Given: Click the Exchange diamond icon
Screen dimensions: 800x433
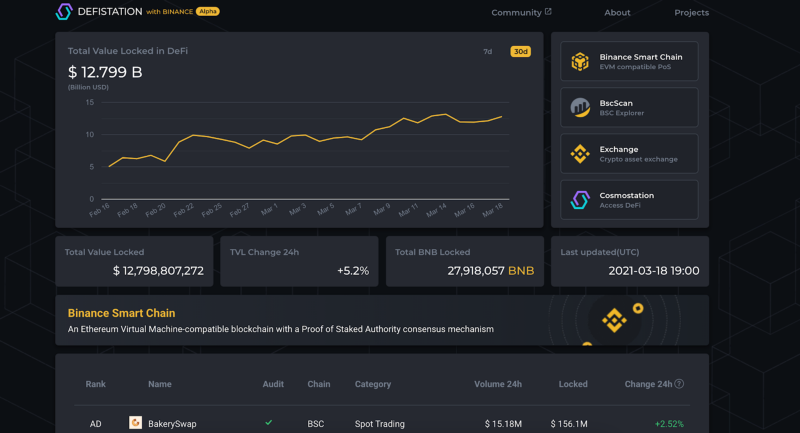Looking at the screenshot, I should pos(580,154).
